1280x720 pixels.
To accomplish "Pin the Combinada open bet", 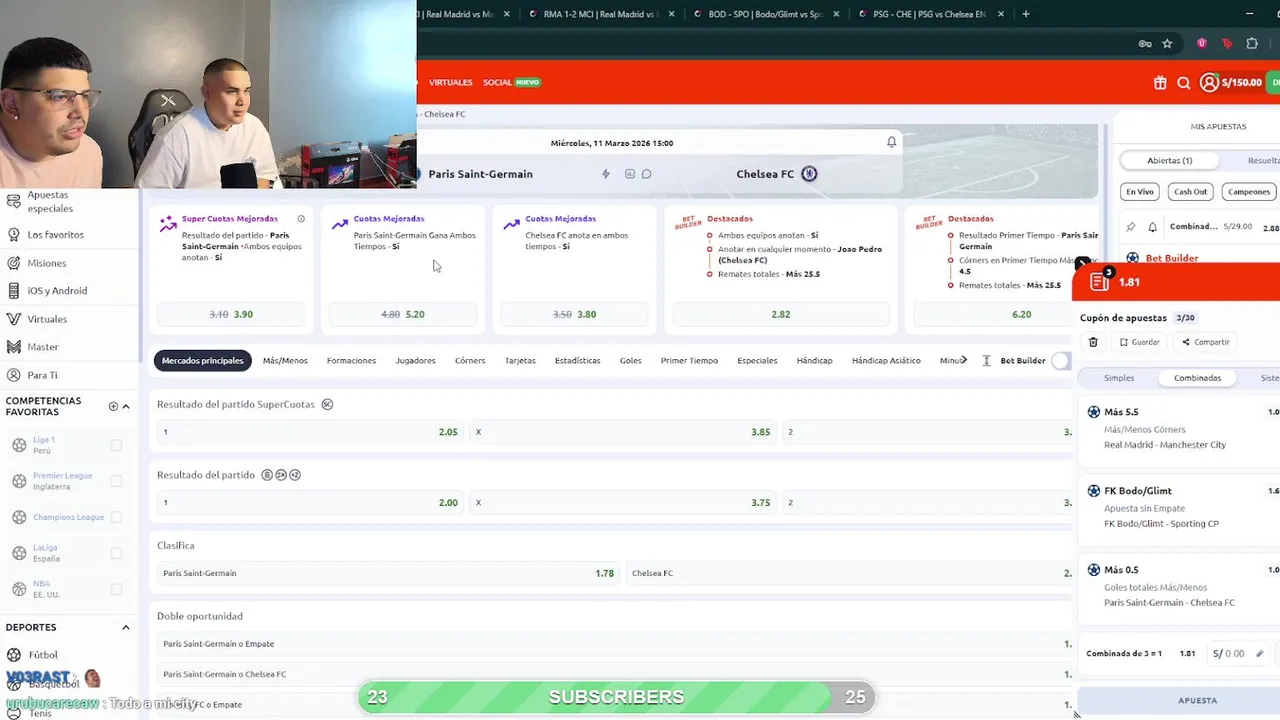I will click(1131, 227).
